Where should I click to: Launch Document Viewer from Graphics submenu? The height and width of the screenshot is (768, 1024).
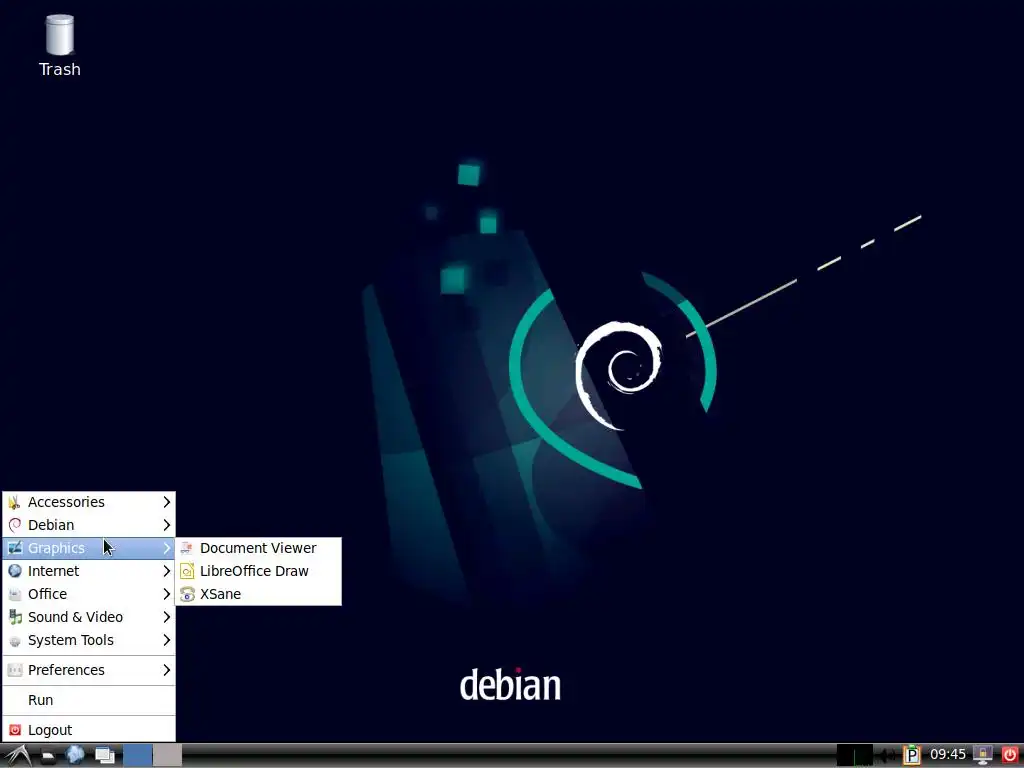coord(259,548)
